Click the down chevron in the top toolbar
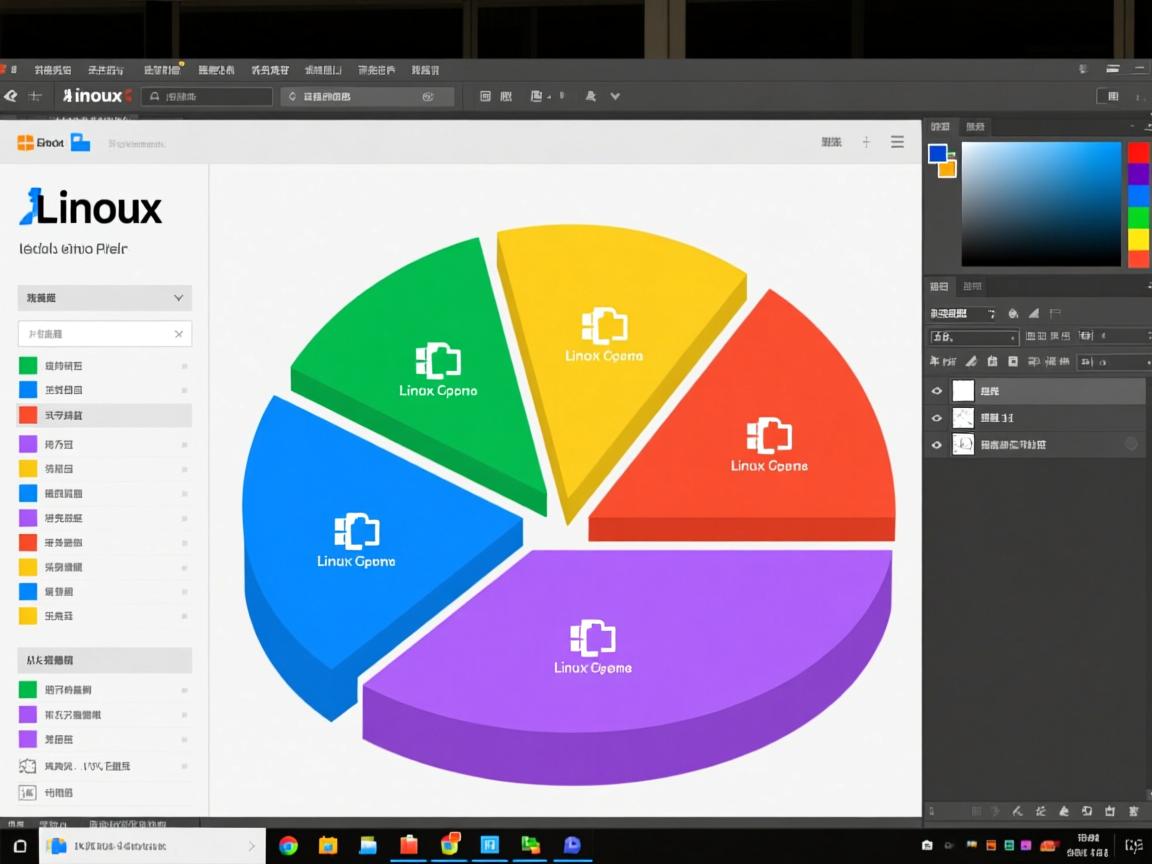 (x=615, y=96)
